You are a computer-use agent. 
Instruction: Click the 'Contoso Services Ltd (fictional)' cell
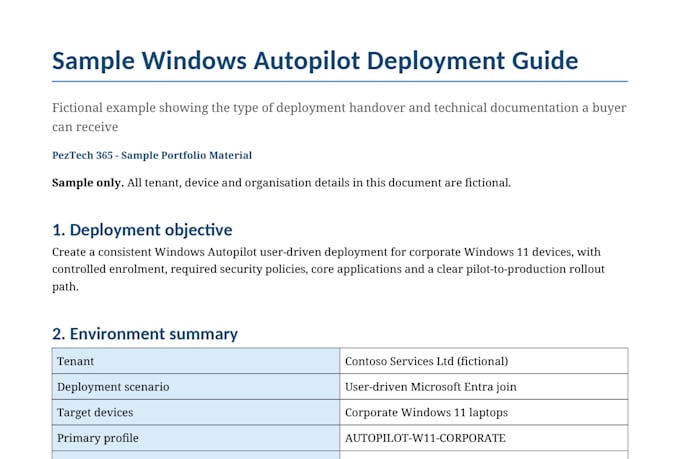[x=484, y=361]
